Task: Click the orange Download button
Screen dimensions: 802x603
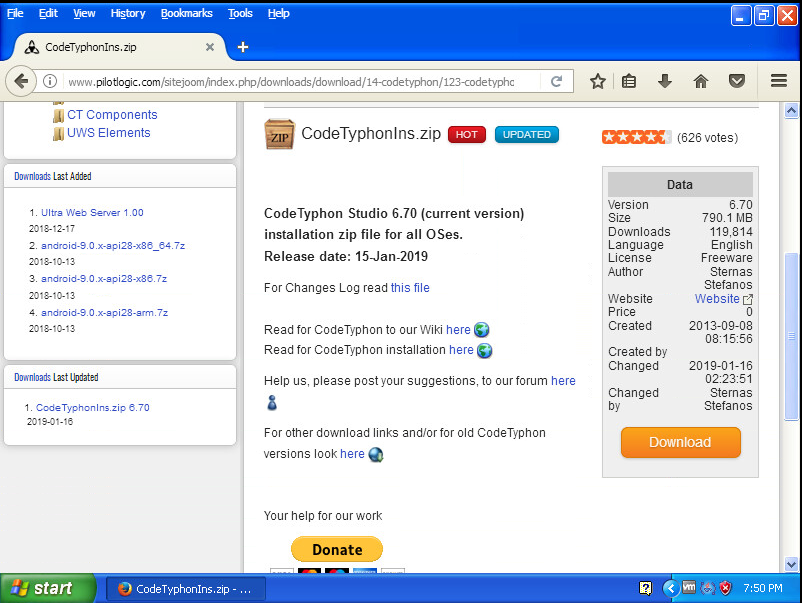Action: pyautogui.click(x=680, y=442)
